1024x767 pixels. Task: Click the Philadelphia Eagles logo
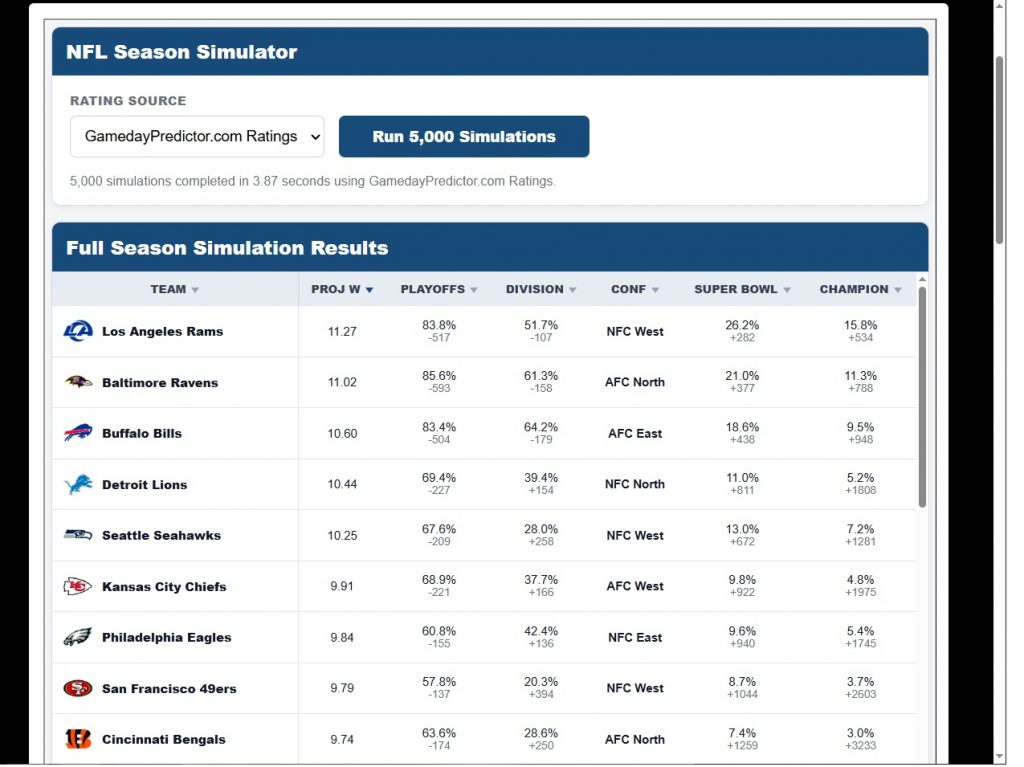[78, 637]
